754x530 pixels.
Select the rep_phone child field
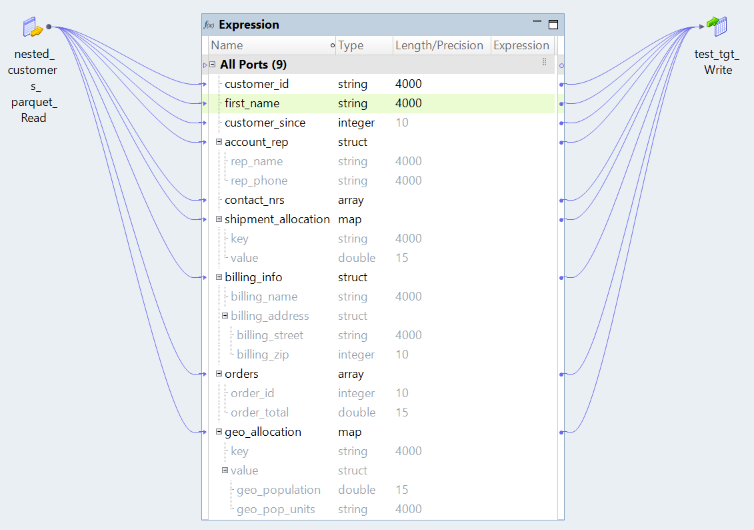[x=259, y=180]
